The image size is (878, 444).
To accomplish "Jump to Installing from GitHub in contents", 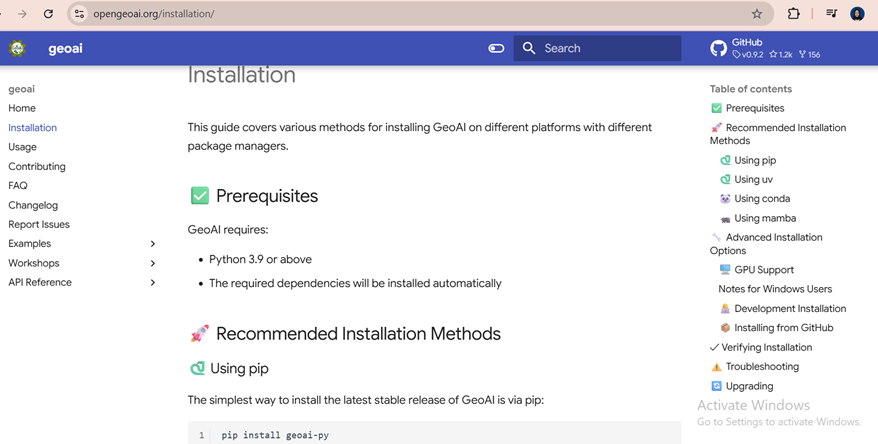I will pos(783,328).
